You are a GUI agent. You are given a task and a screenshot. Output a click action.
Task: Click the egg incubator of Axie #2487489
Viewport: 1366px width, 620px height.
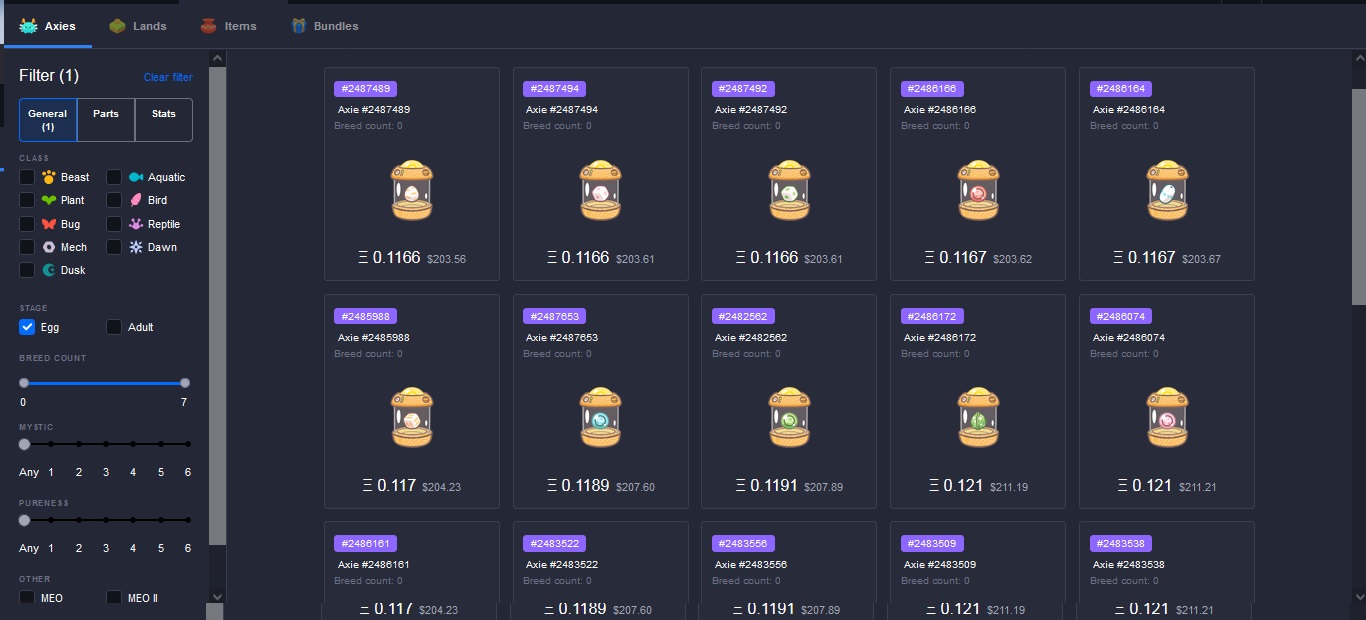[412, 190]
